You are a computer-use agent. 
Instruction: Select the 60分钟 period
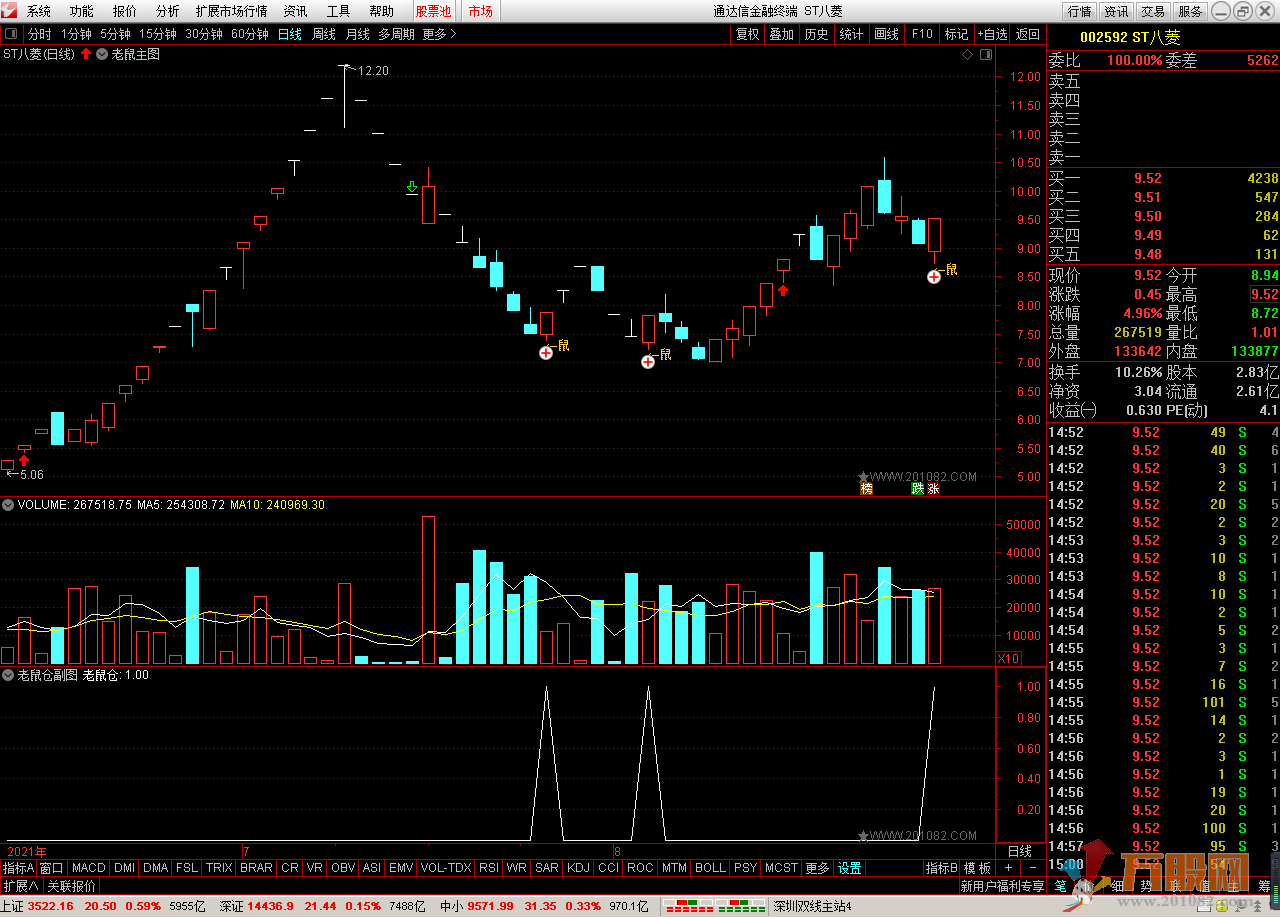tap(250, 34)
